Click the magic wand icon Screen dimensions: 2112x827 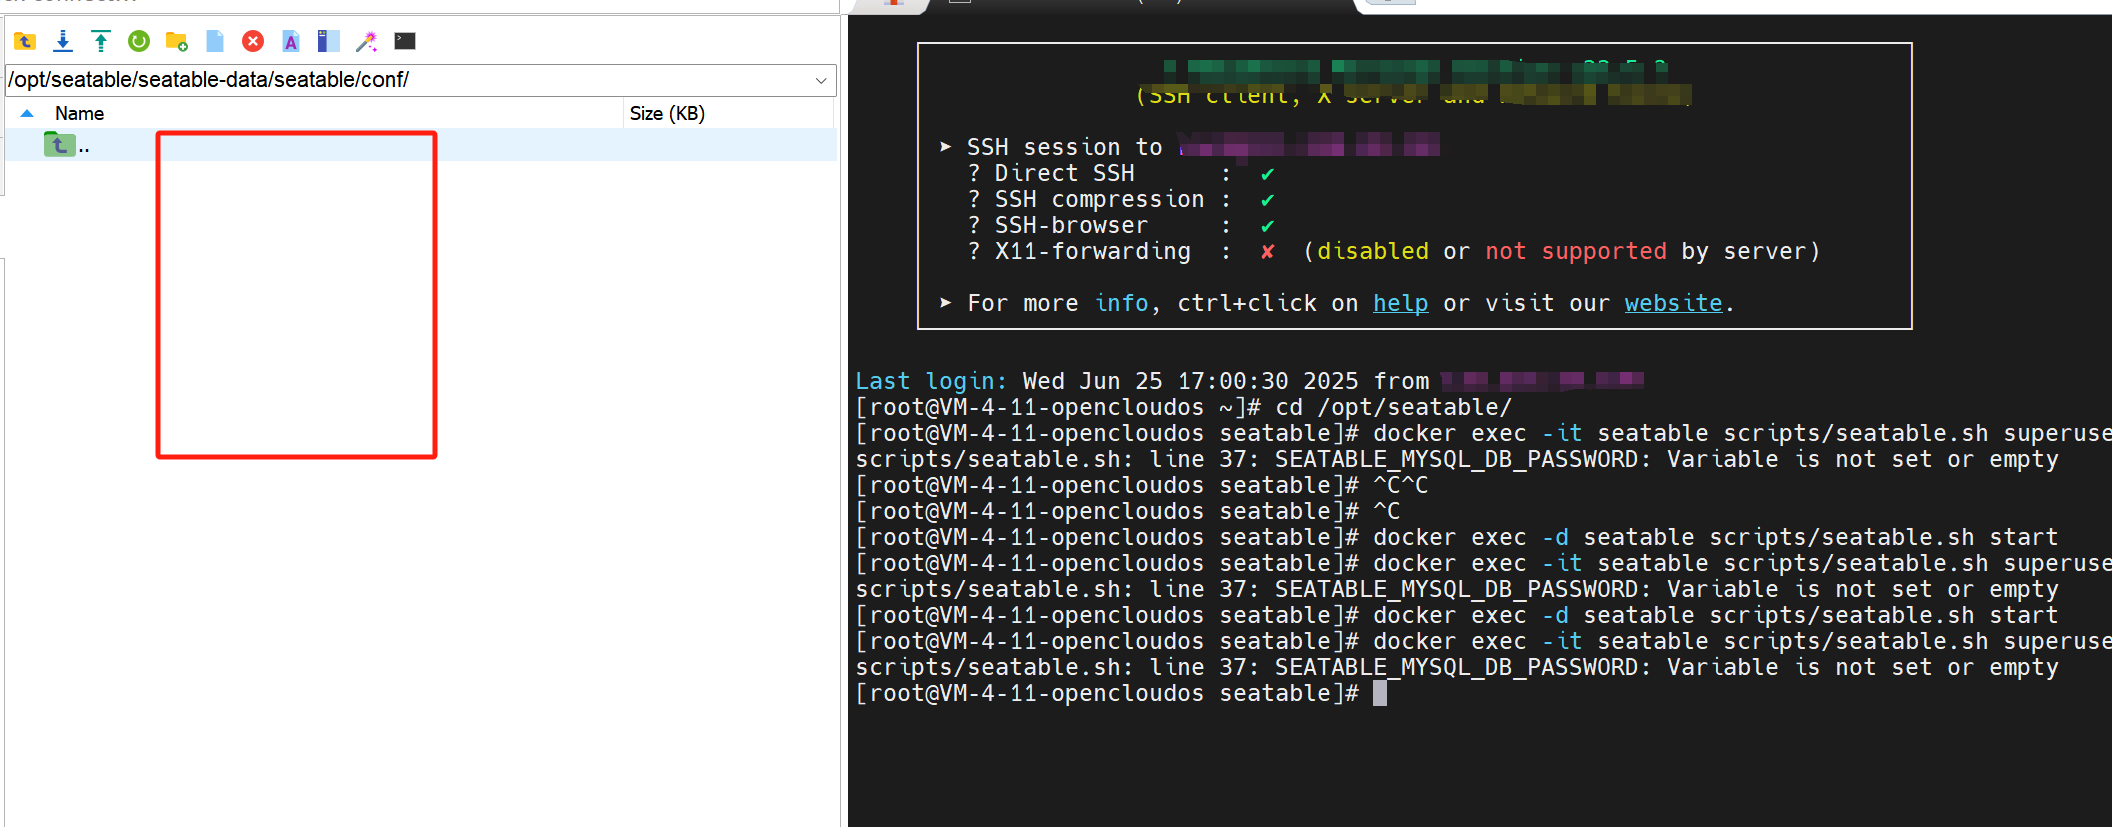[367, 41]
